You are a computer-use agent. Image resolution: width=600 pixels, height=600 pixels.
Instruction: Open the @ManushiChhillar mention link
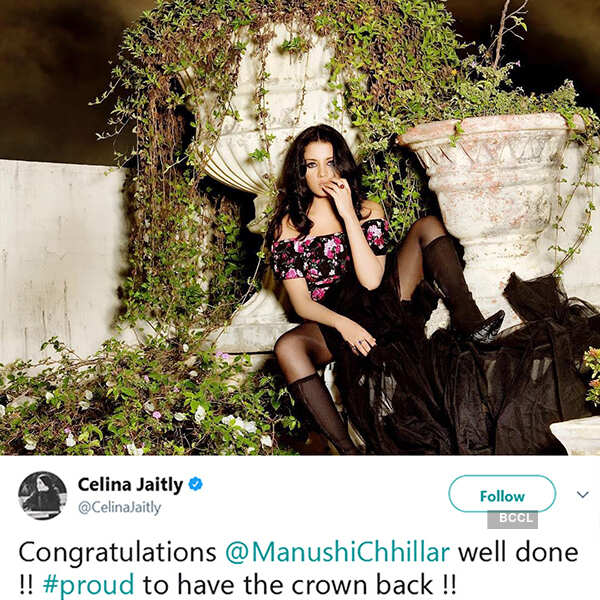click(338, 553)
